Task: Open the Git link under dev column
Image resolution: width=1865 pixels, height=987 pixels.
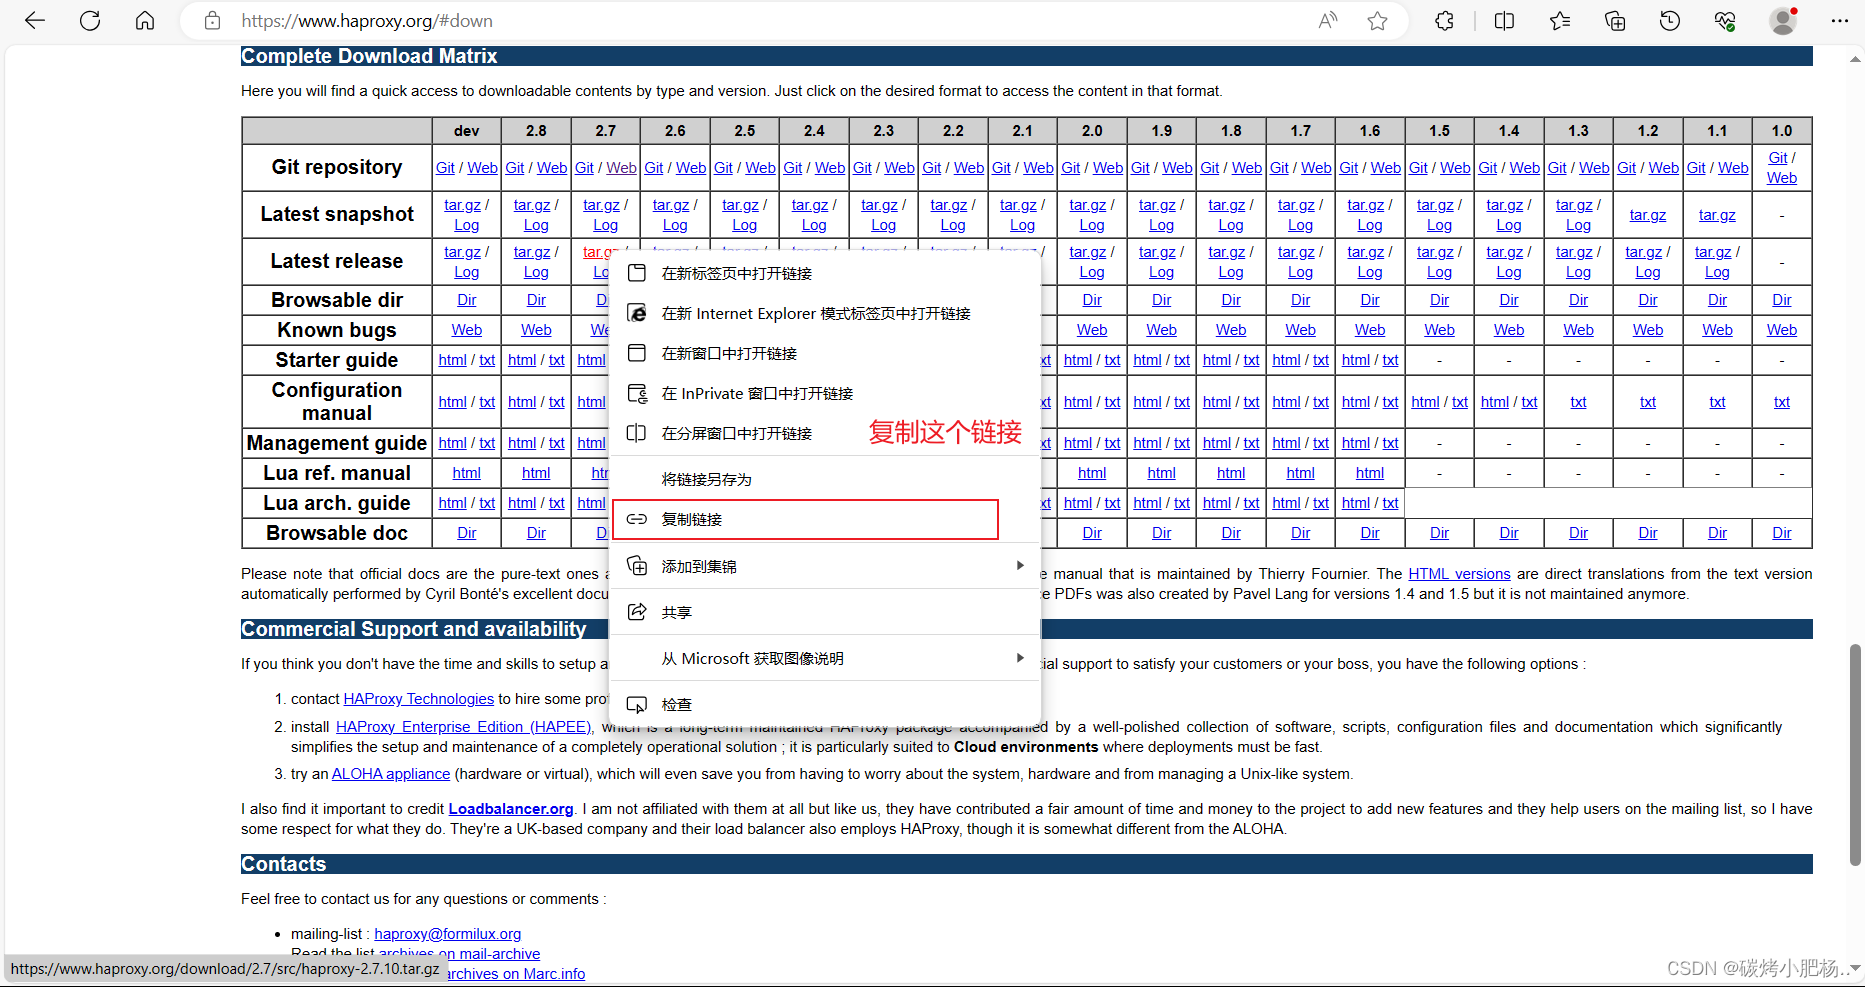Action: [445, 167]
